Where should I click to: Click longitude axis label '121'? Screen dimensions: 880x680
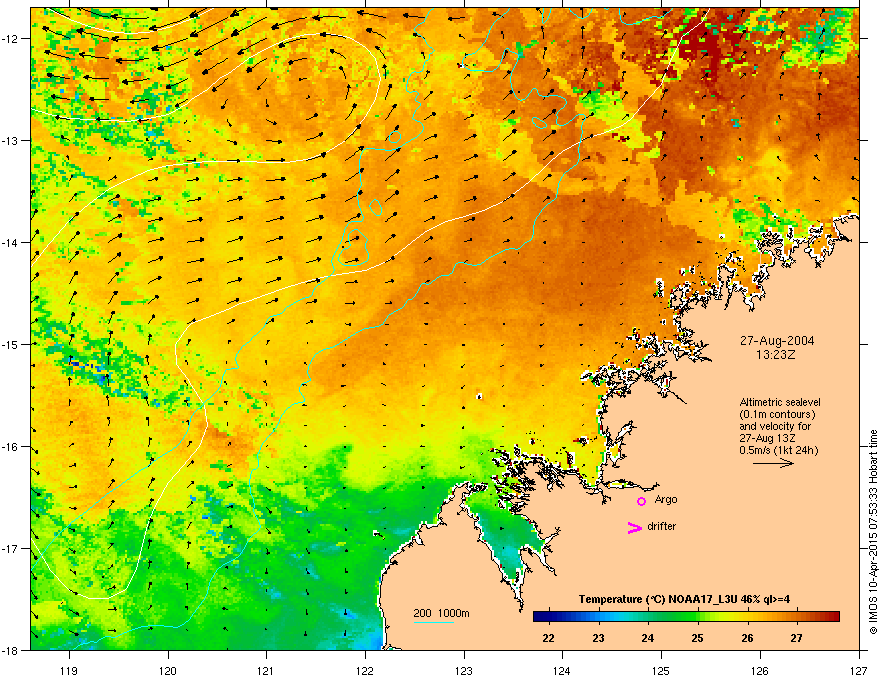[x=266, y=671]
